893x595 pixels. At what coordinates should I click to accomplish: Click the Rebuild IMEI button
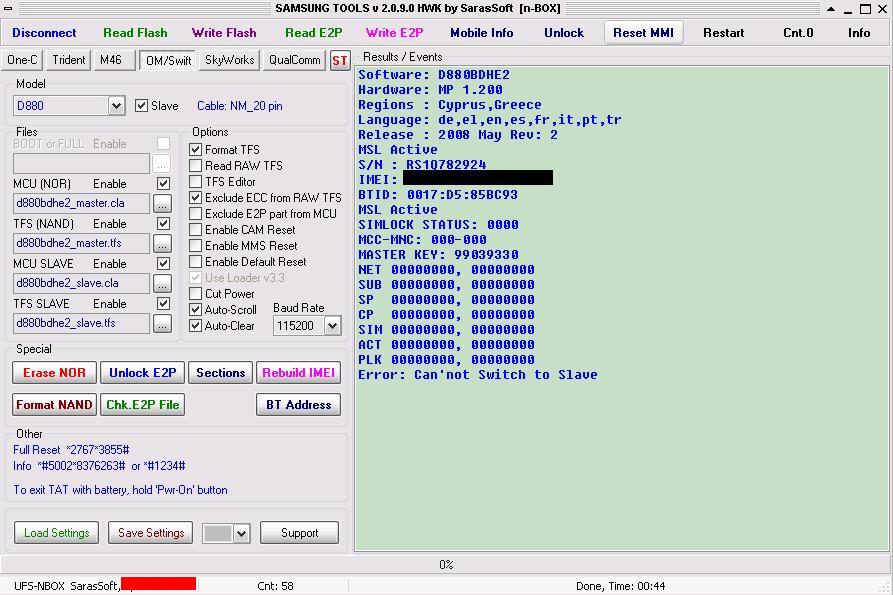(x=298, y=372)
